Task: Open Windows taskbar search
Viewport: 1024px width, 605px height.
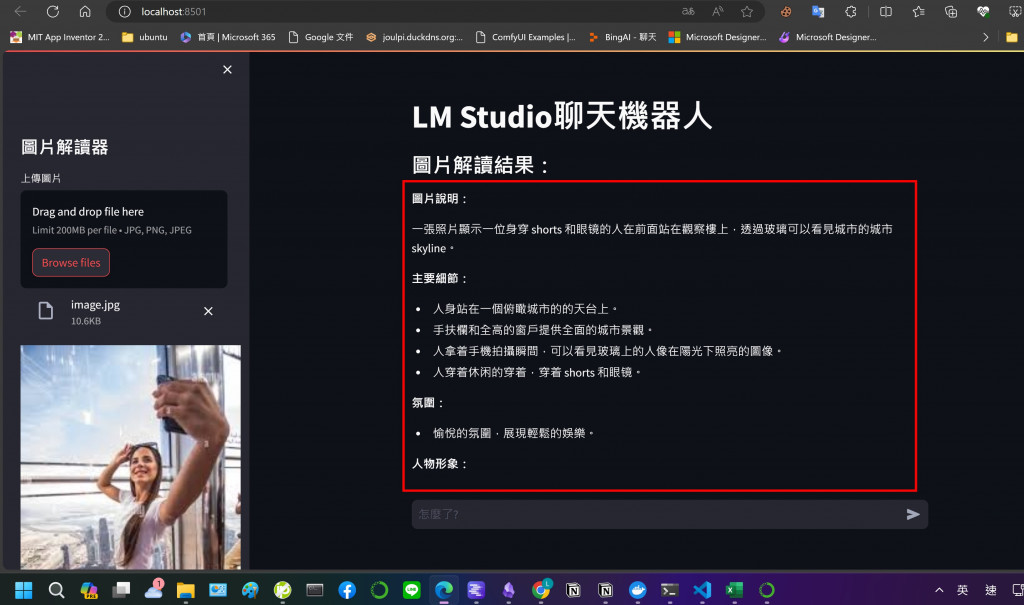Action: (x=56, y=590)
